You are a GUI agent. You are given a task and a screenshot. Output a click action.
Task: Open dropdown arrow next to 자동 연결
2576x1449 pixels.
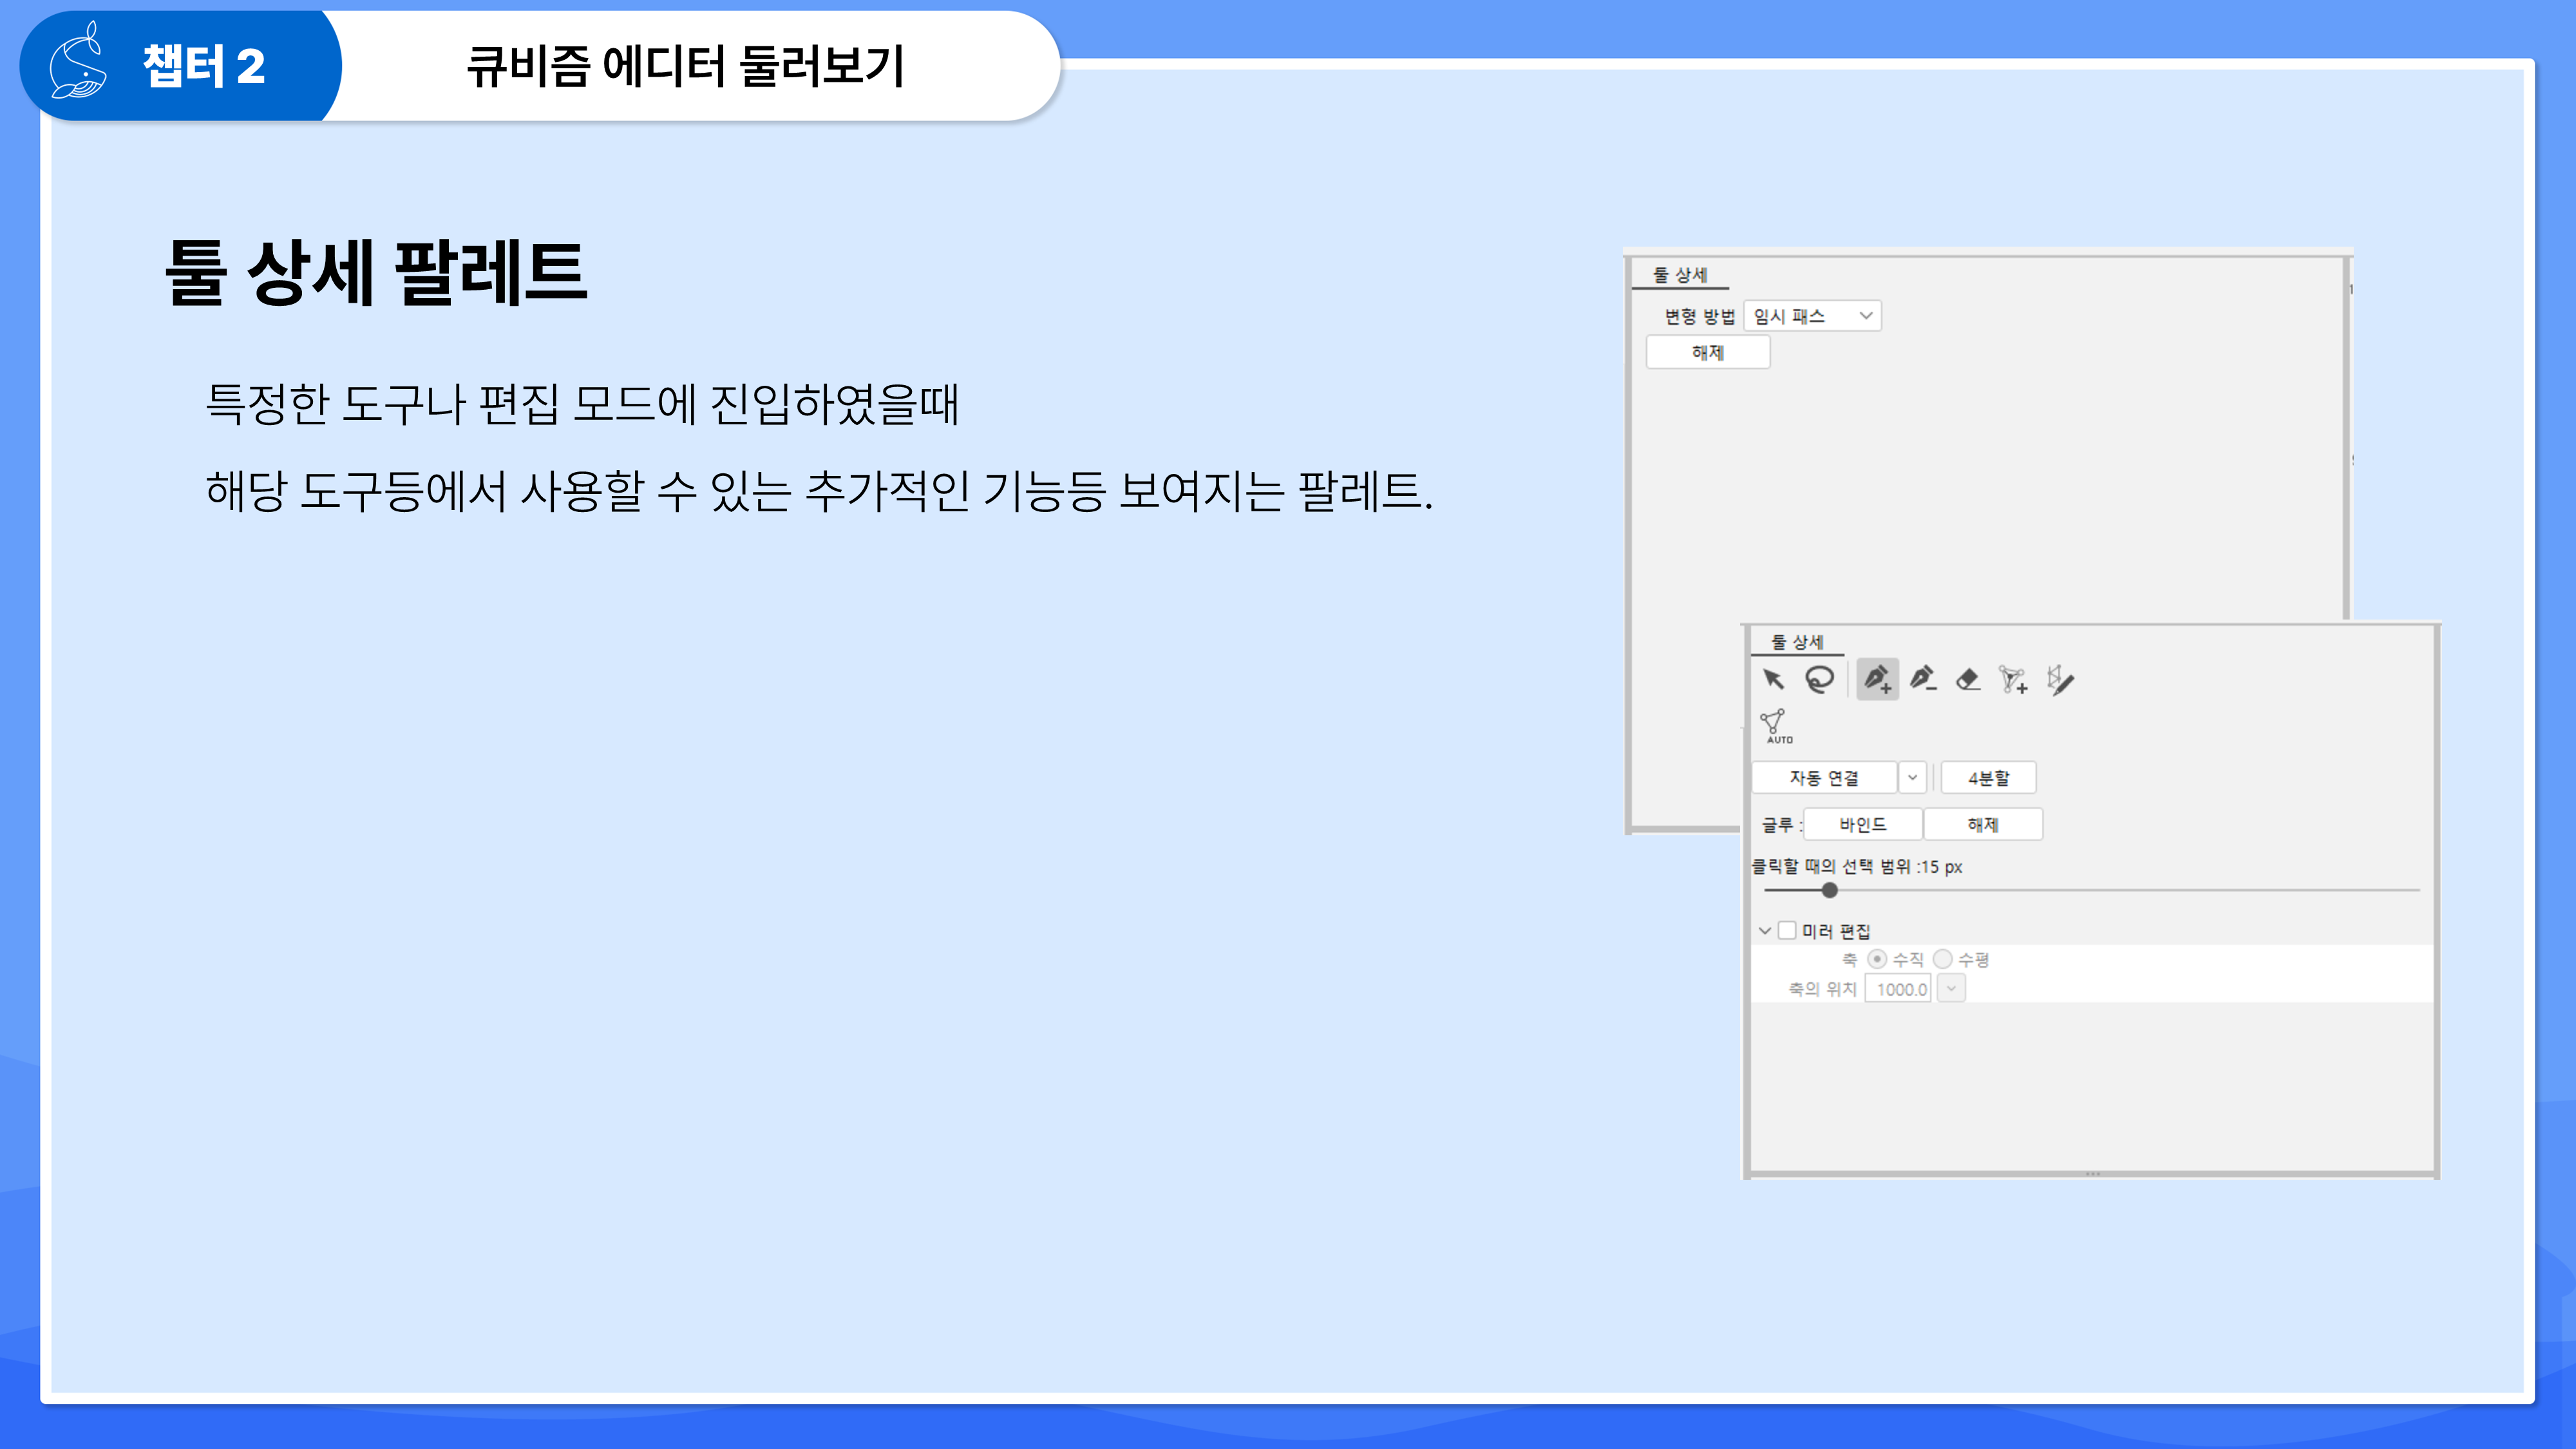tap(1912, 778)
